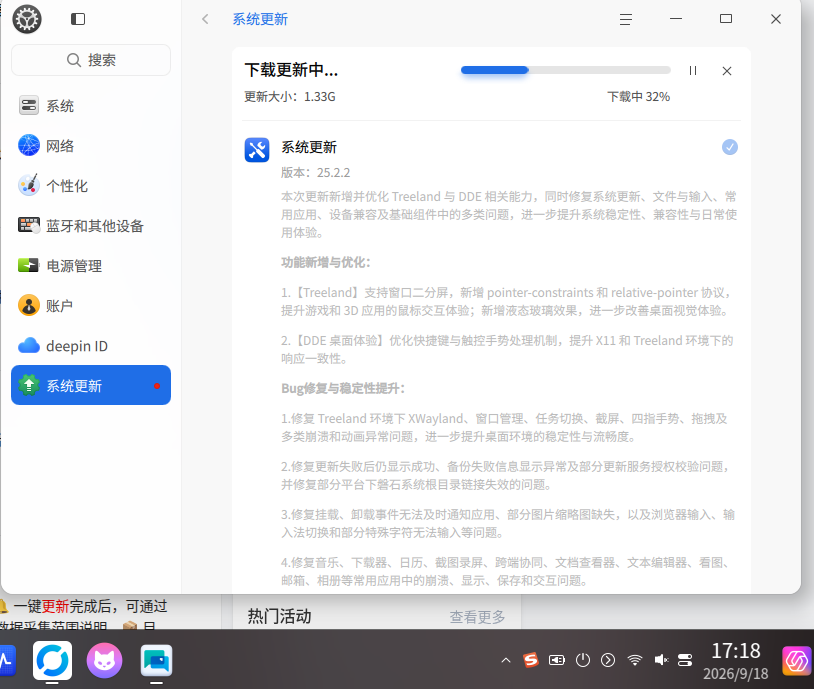814x689 pixels.
Task: Click the circled arrow tray icon
Action: [x=608, y=660]
